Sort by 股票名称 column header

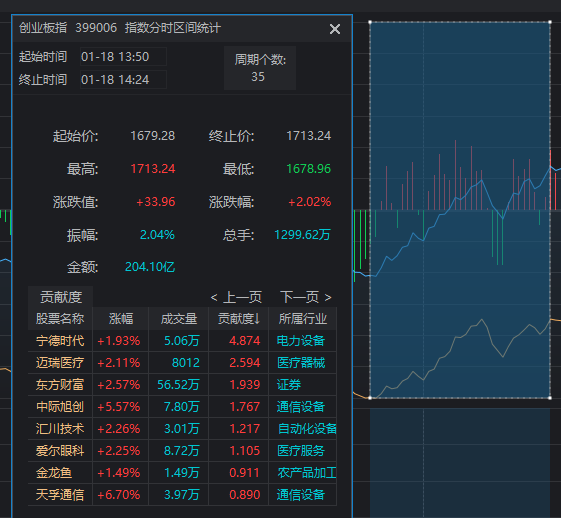tap(60, 318)
